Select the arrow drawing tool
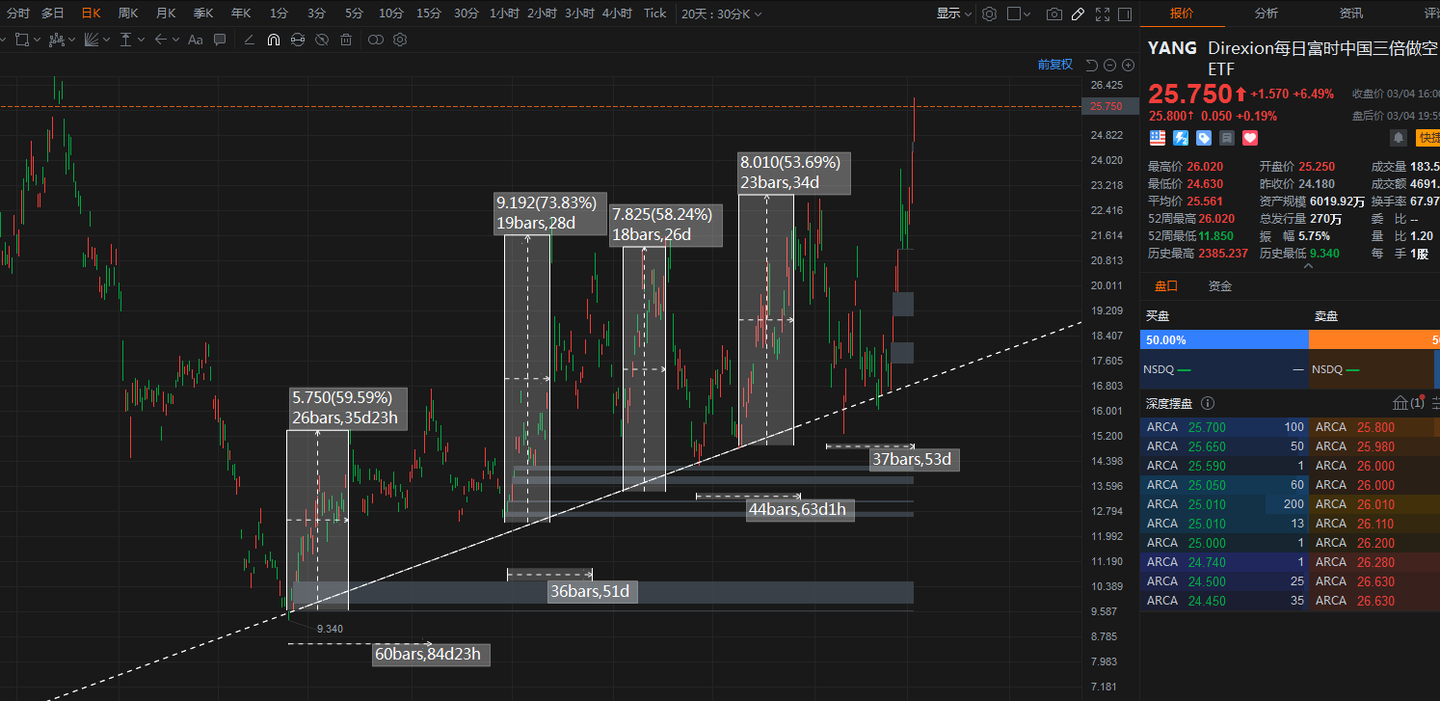Screen dimensions: 1440x701 160,40
